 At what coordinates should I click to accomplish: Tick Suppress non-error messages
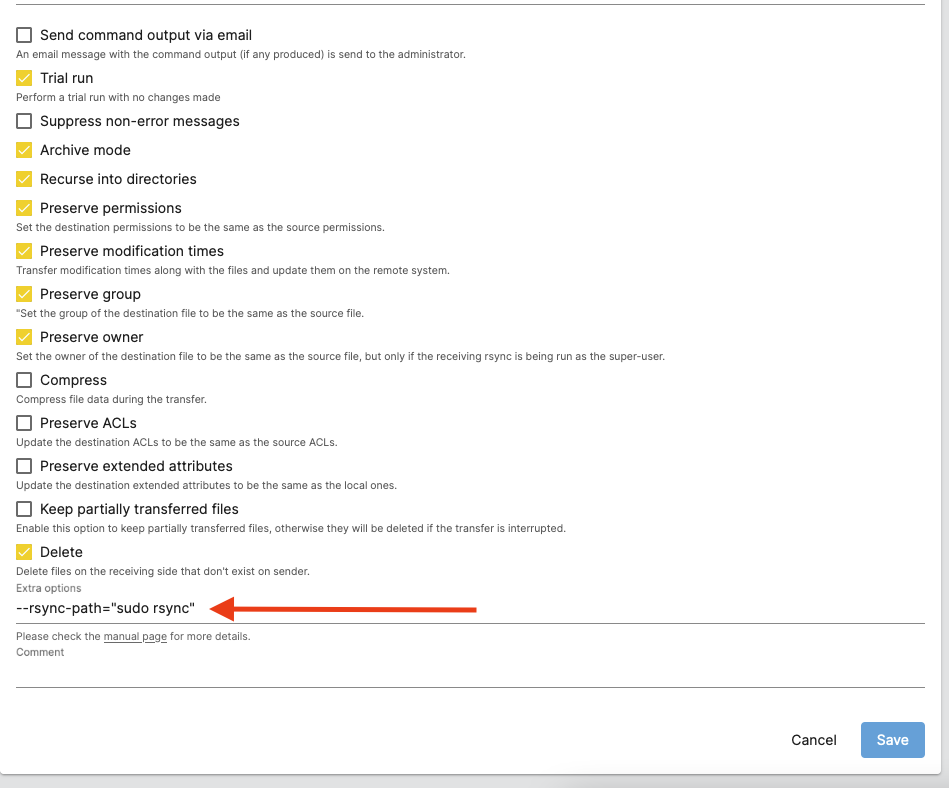24,121
